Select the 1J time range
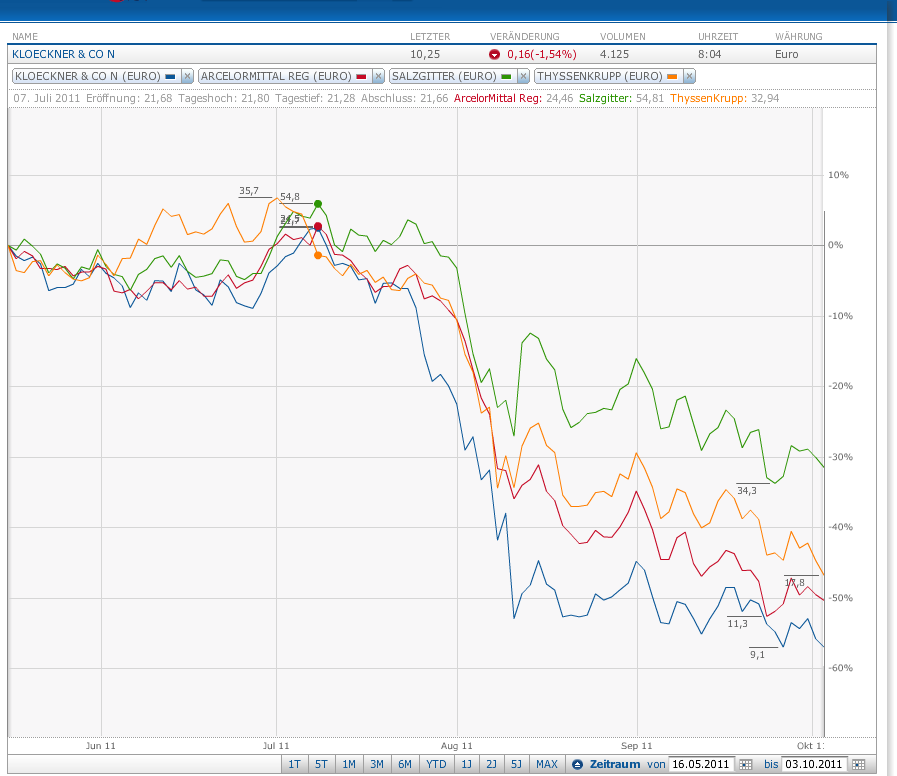Screen dimensions: 897x776 click(x=467, y=765)
